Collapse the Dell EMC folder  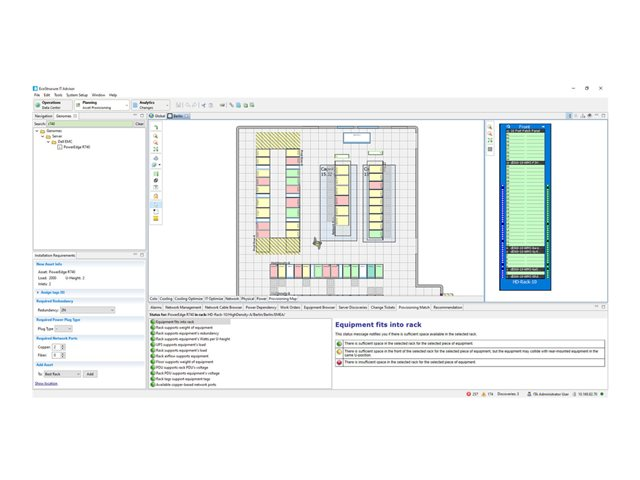tap(49, 142)
